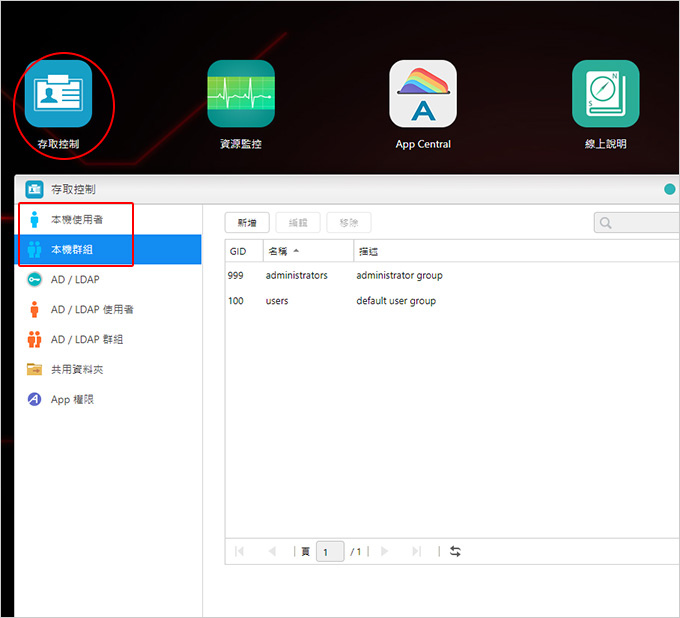Viewport: 680px width, 618px height.
Task: Open the 存取控制 desktop app icon
Action: 58,94
